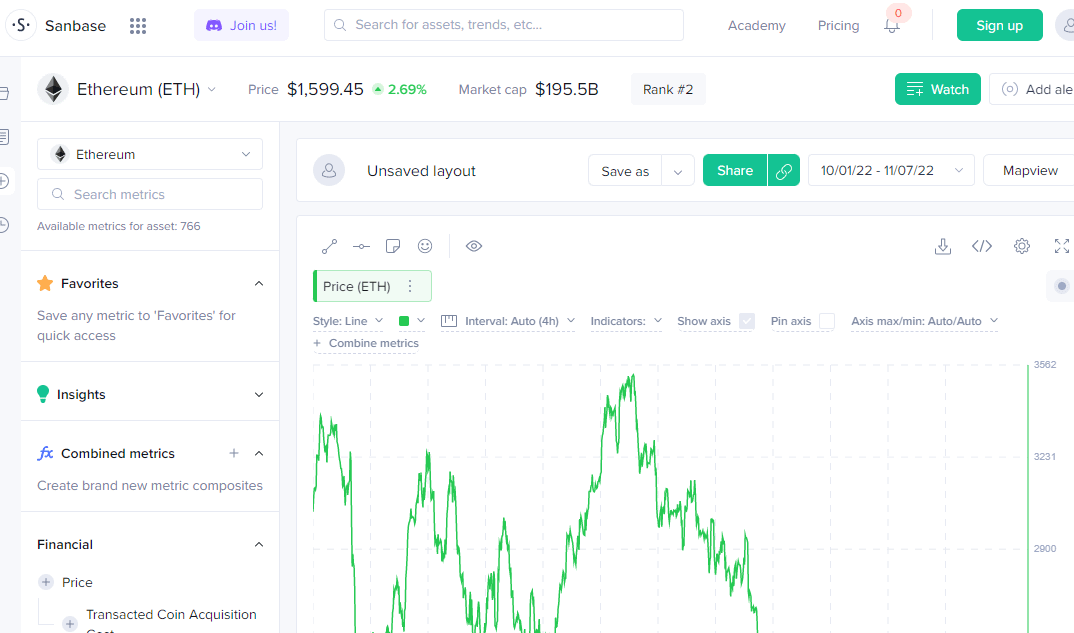The width and height of the screenshot is (1074, 633).
Task: Enable the Pin axis checkbox
Action: tap(827, 321)
